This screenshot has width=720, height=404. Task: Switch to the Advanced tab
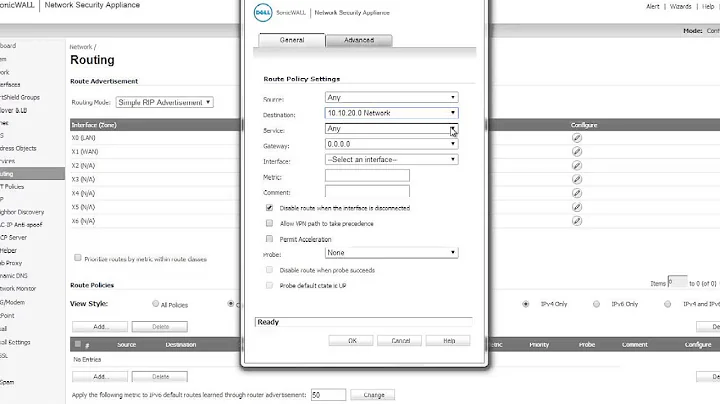pos(359,40)
